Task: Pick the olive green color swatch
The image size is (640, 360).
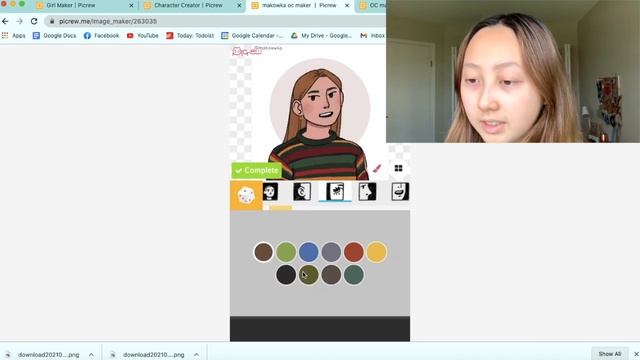Action: (x=309, y=275)
